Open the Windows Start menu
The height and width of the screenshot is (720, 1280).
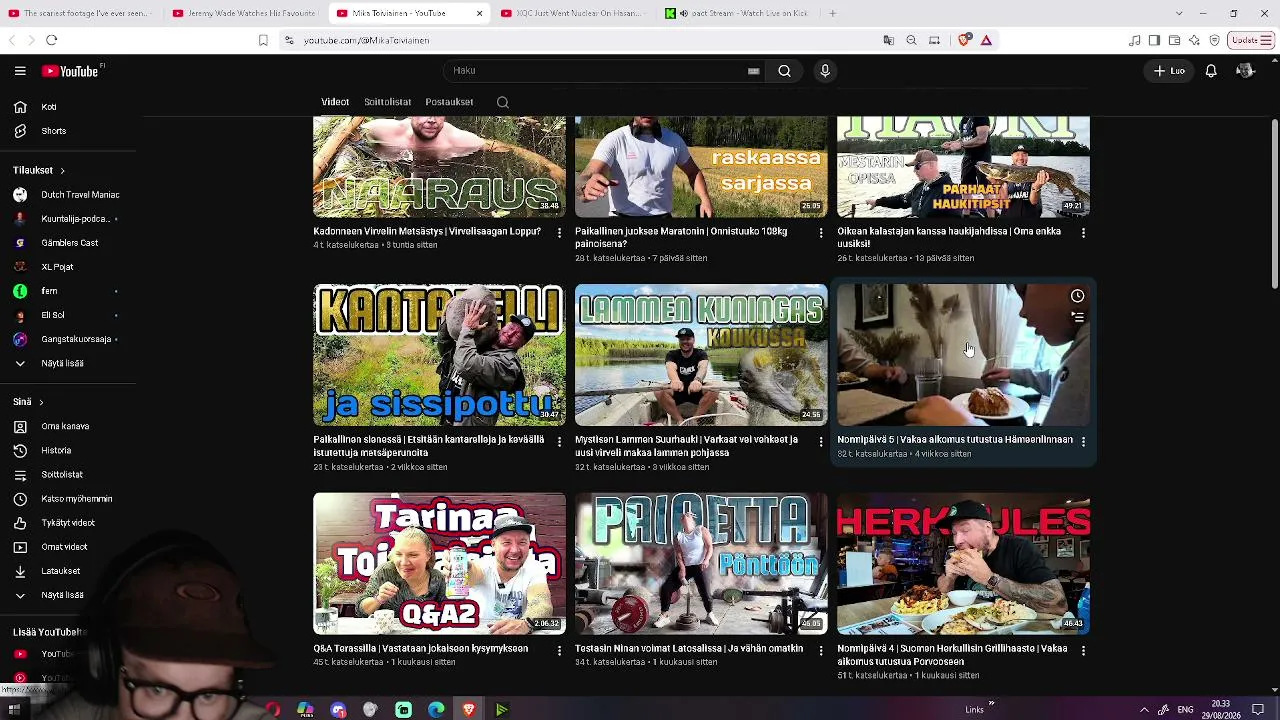click(14, 710)
